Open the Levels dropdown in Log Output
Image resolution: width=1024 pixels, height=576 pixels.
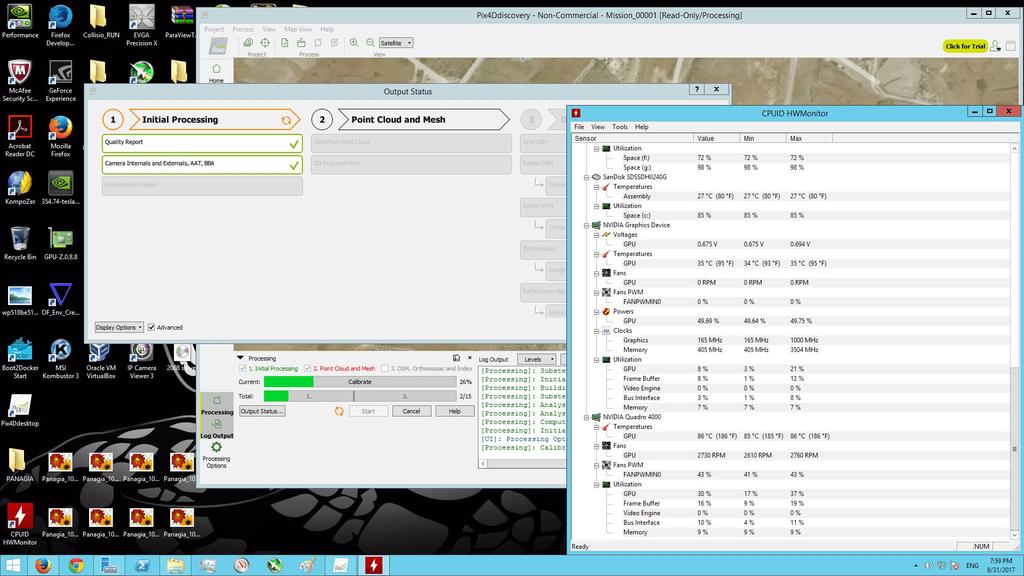[x=536, y=359]
